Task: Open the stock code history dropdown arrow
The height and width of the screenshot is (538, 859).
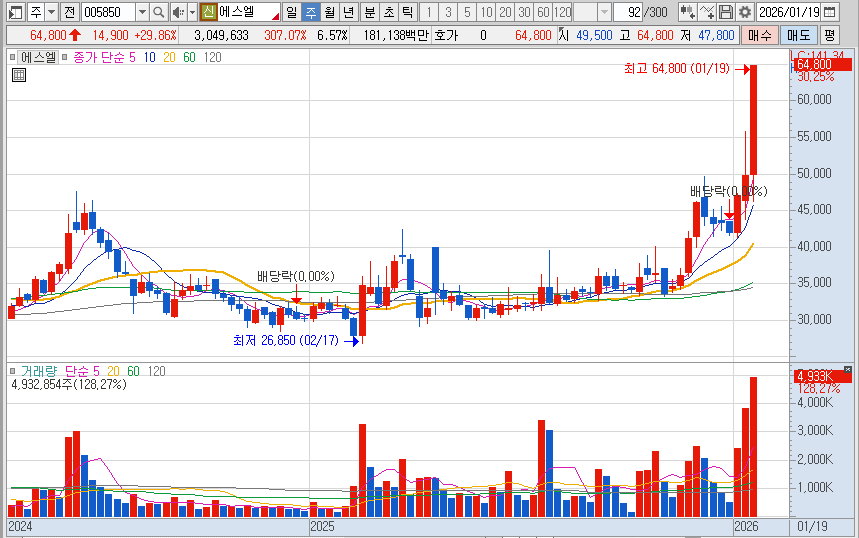Action: point(142,12)
